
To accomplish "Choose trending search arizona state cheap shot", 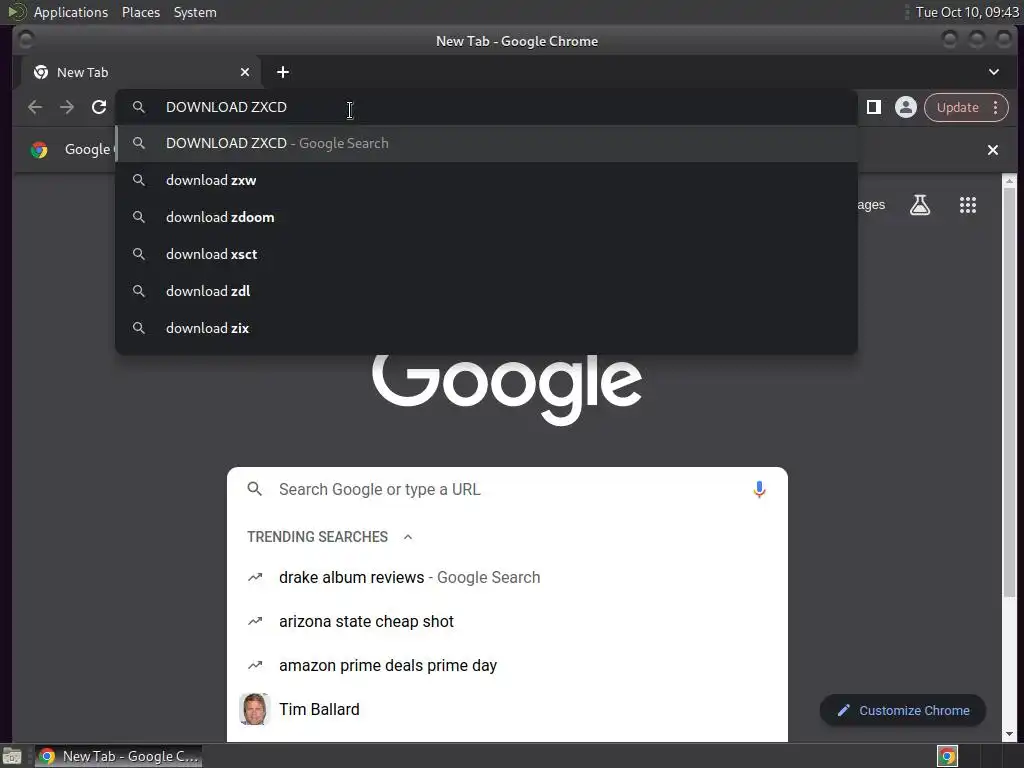I will pyautogui.click(x=507, y=621).
